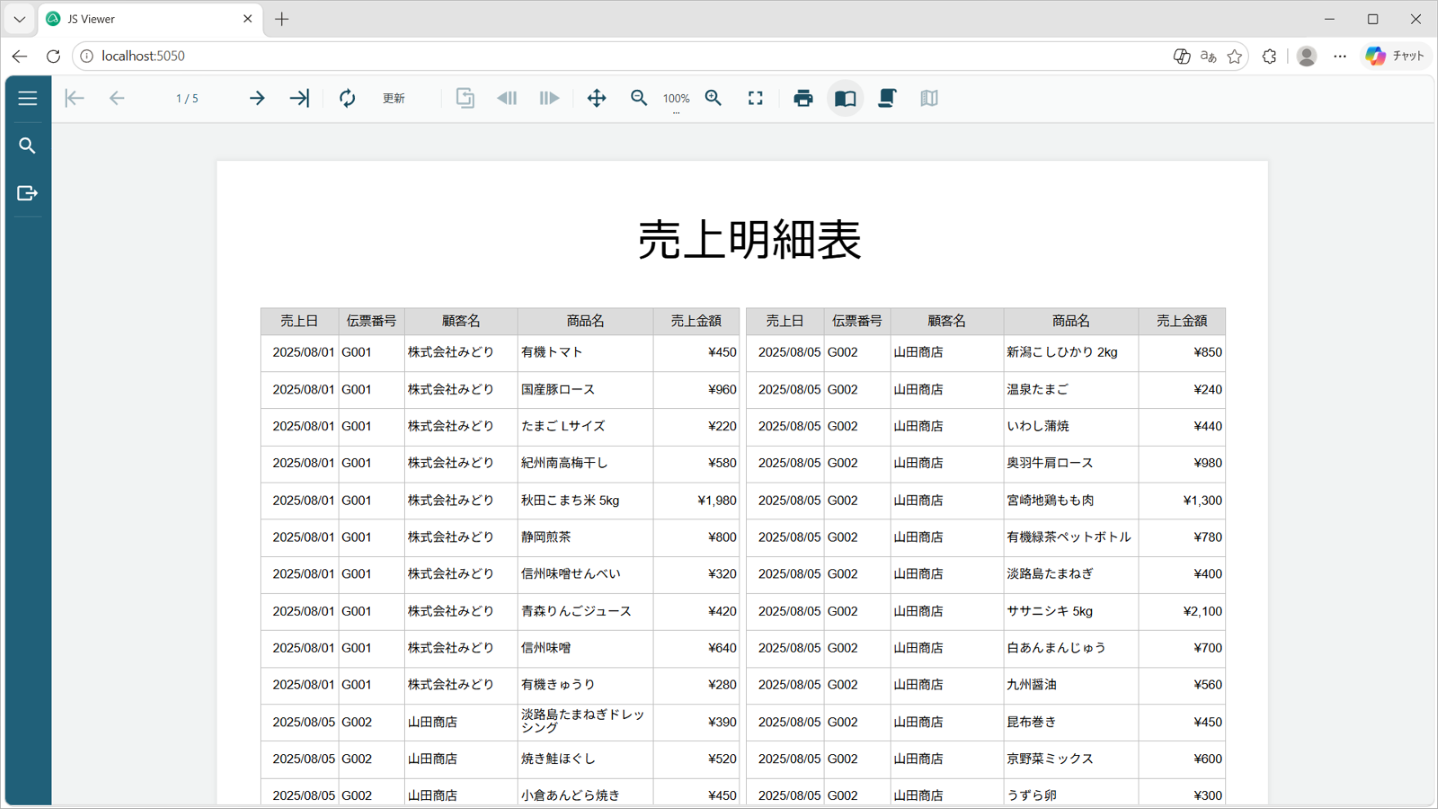Open the tab search dropdown chevron

point(19,19)
